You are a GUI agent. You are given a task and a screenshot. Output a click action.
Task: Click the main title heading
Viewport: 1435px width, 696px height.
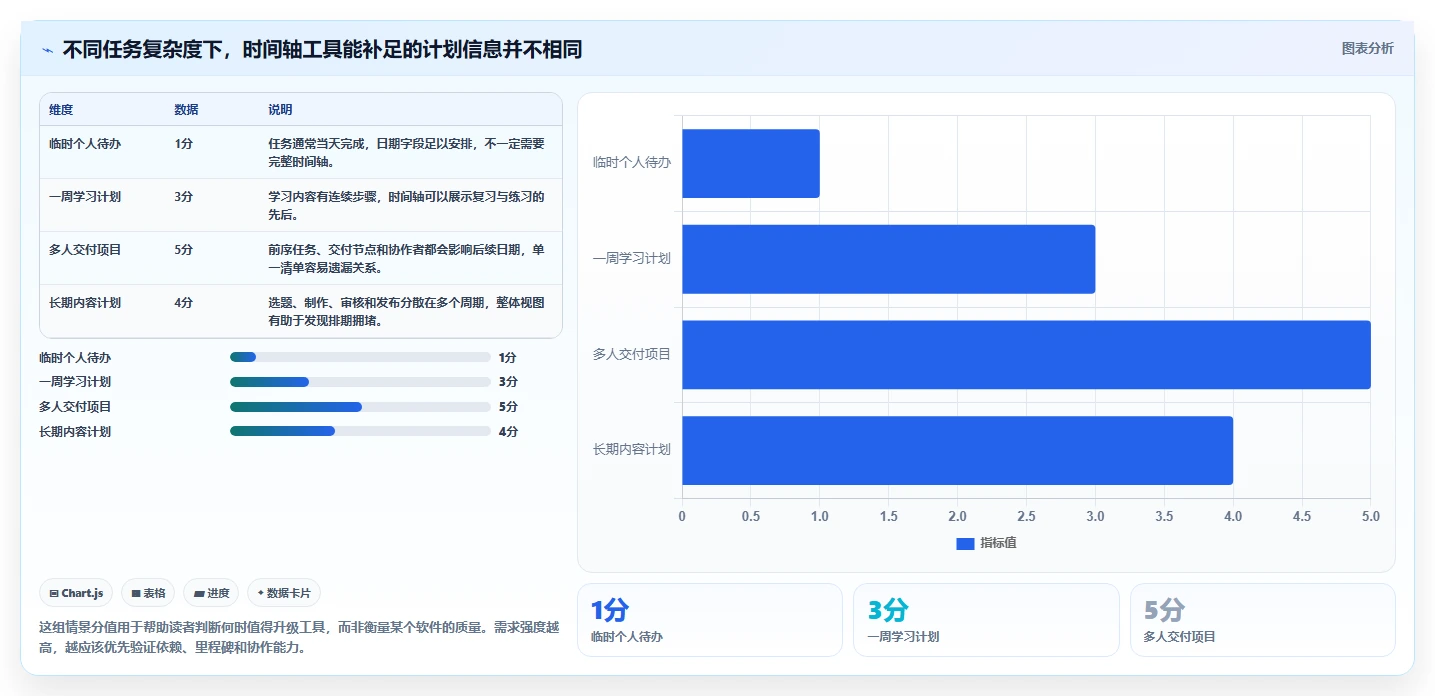(x=322, y=49)
